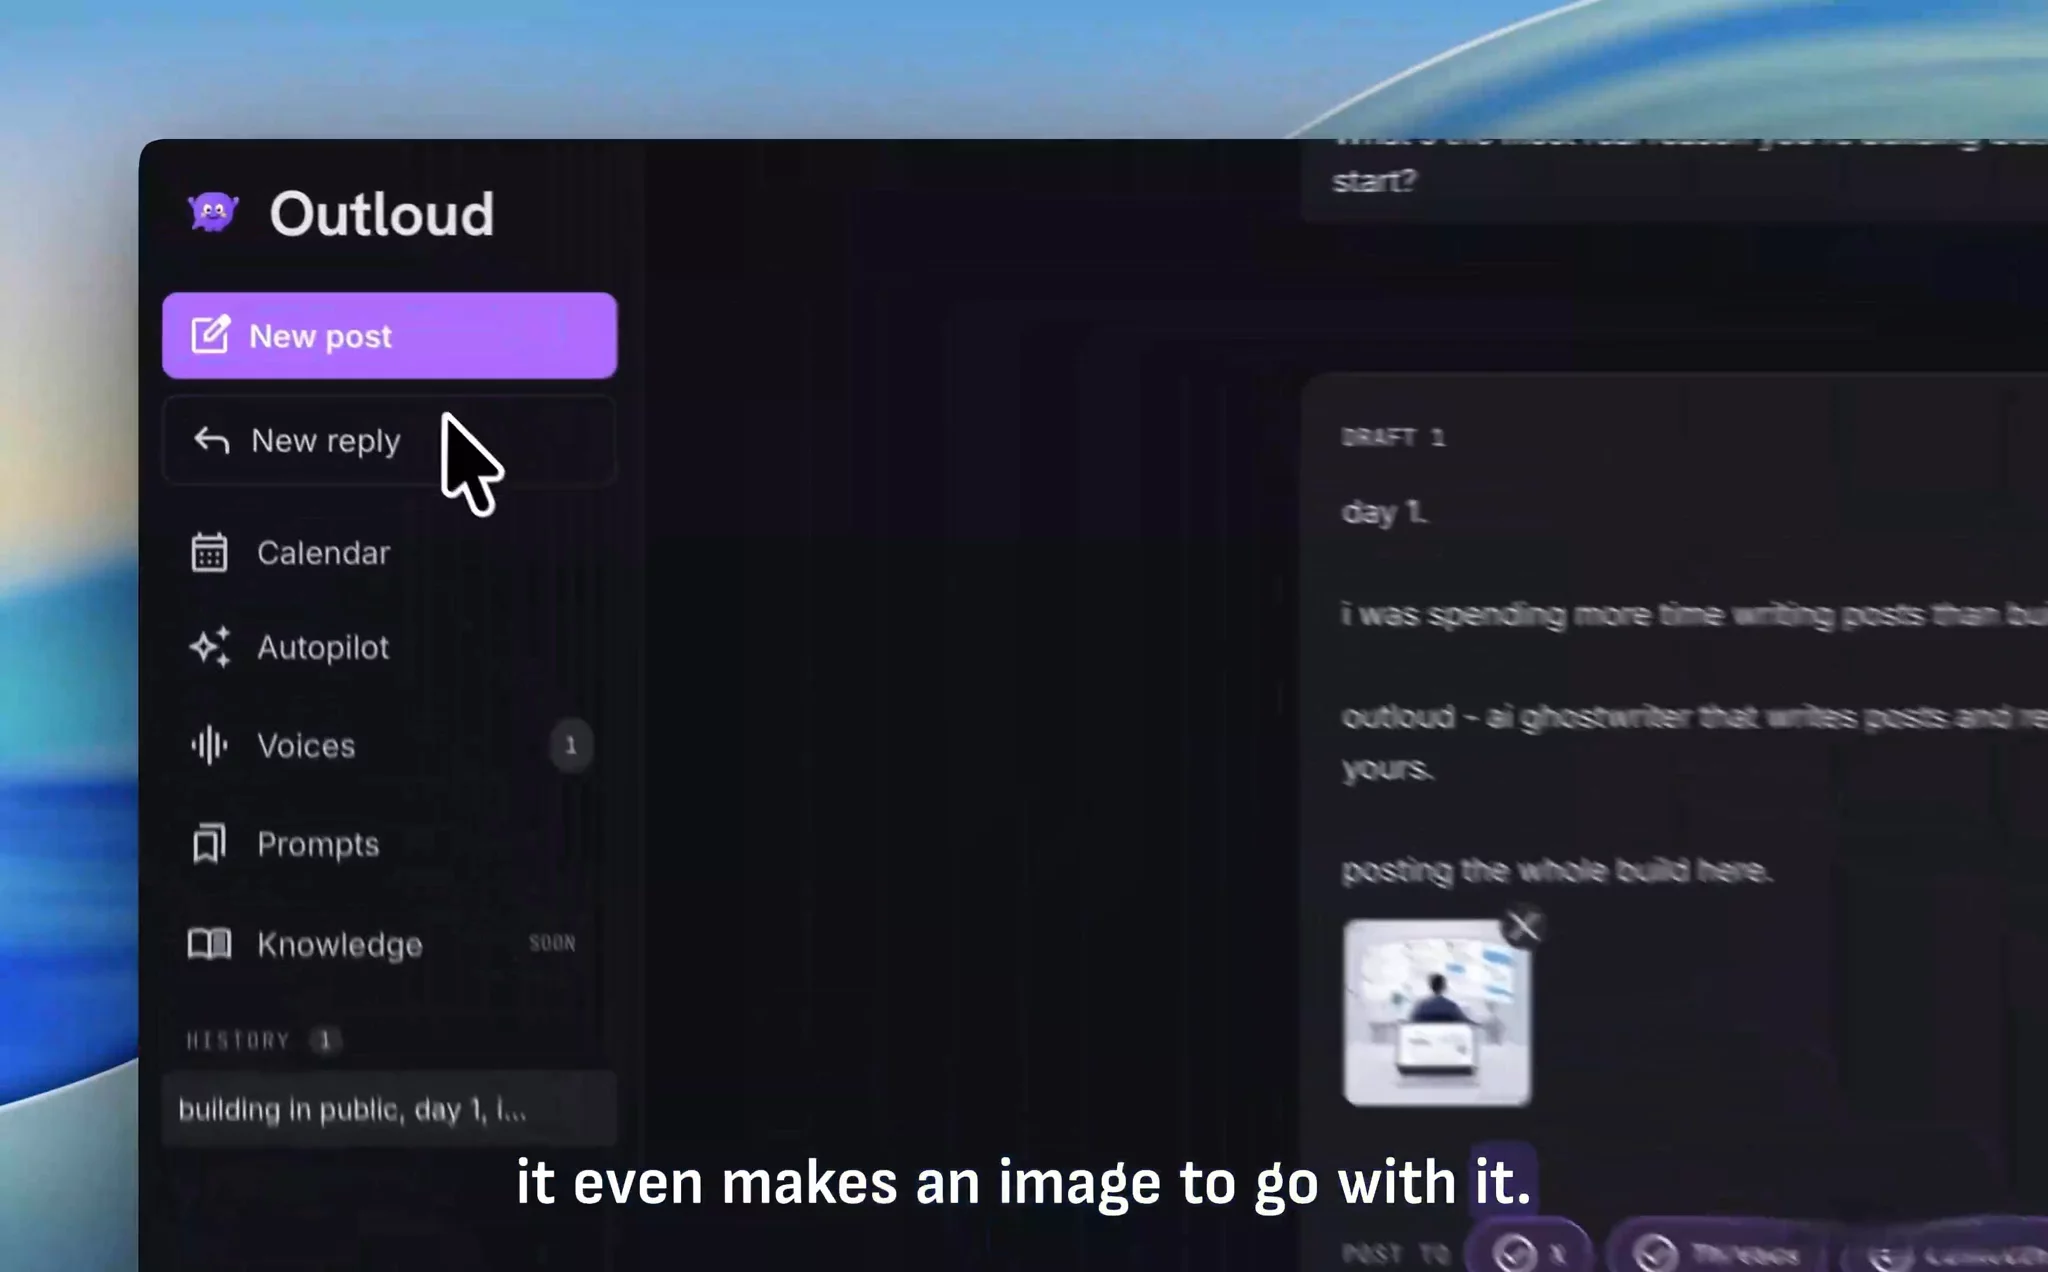Viewport: 2048px width, 1272px height.
Task: Click the 'i was spending more time' line
Action: (x=1694, y=615)
